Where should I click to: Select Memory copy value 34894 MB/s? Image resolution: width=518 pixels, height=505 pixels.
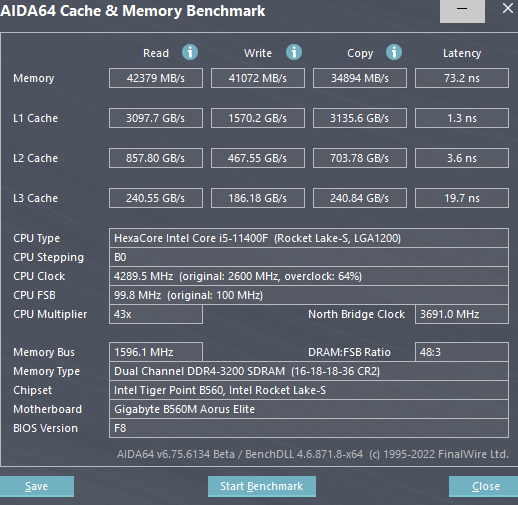[360, 78]
